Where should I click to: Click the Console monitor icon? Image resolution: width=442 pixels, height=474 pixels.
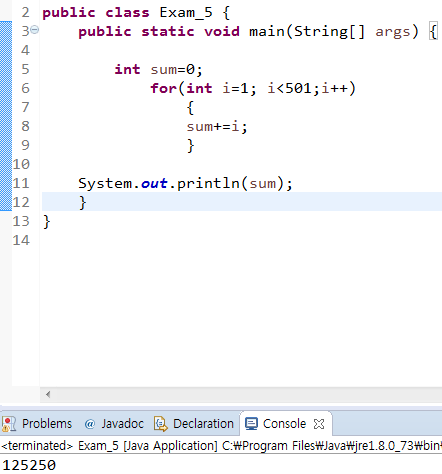tap(251, 424)
